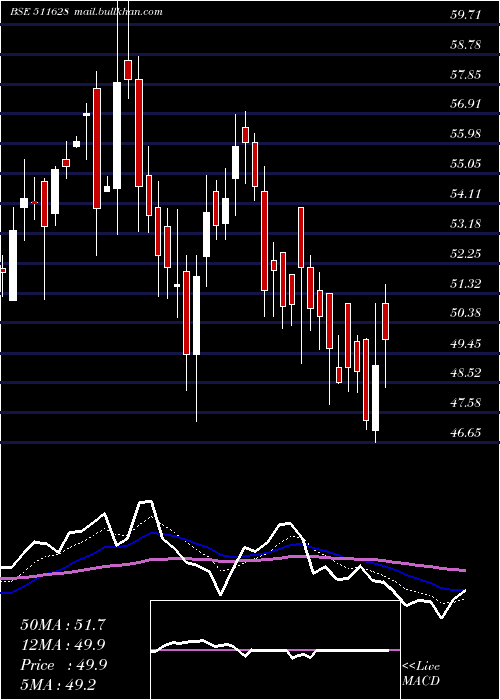500x700 pixels.
Task: Click the <<Live MACD label
Action: coord(421,673)
